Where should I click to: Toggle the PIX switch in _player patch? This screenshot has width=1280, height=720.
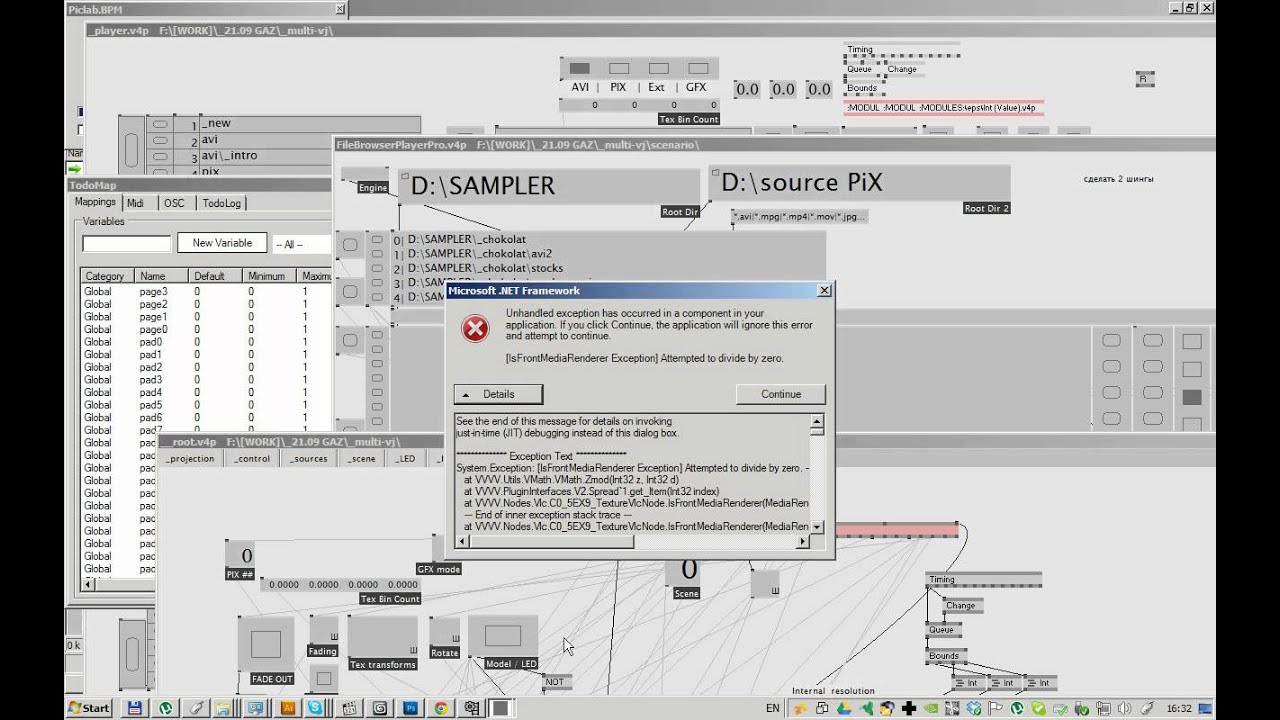point(619,69)
